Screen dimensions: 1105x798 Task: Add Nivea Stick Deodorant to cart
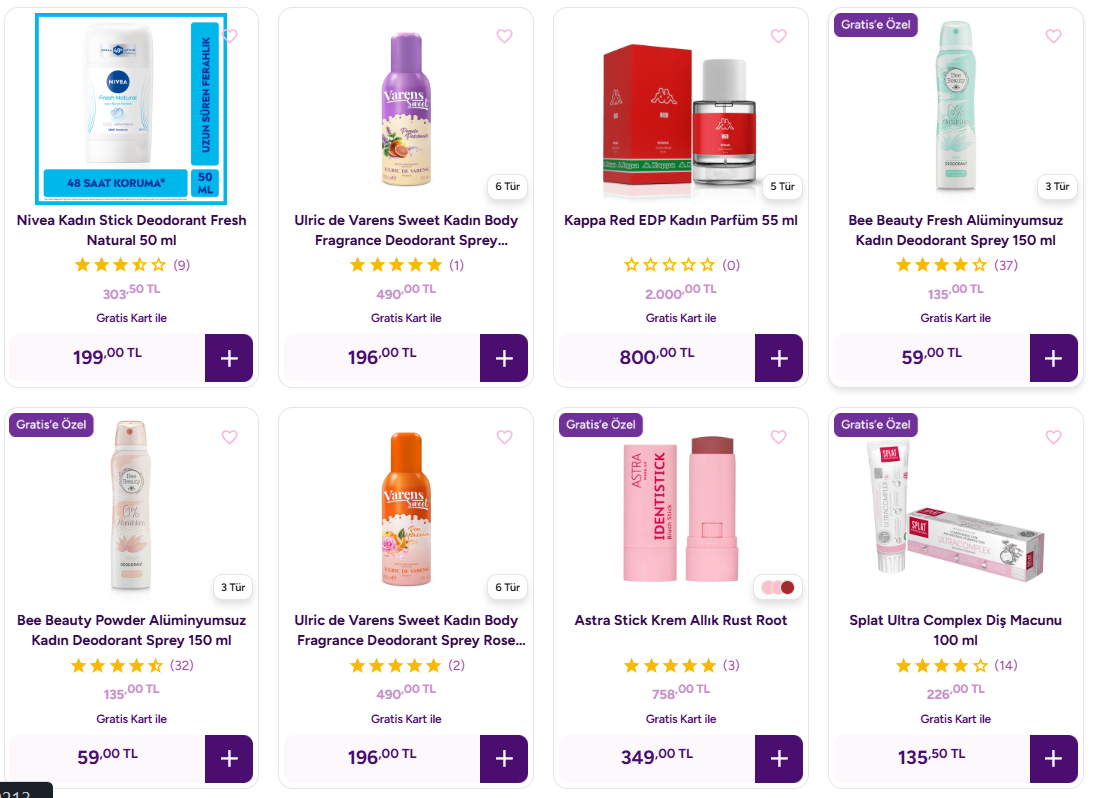tap(229, 358)
